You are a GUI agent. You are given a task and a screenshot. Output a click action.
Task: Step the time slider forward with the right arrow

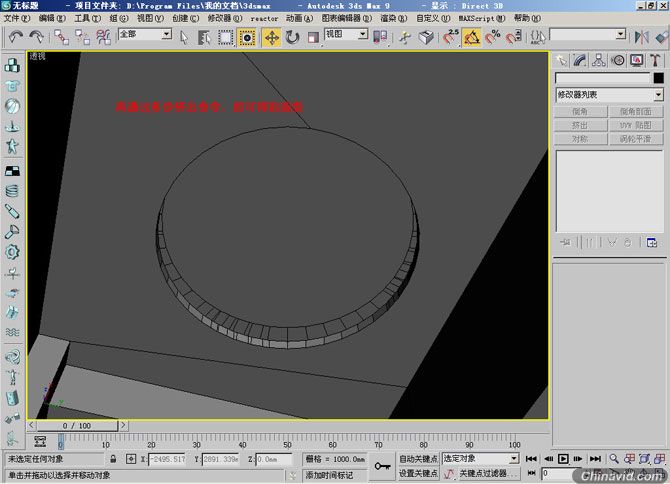pyautogui.click(x=123, y=425)
